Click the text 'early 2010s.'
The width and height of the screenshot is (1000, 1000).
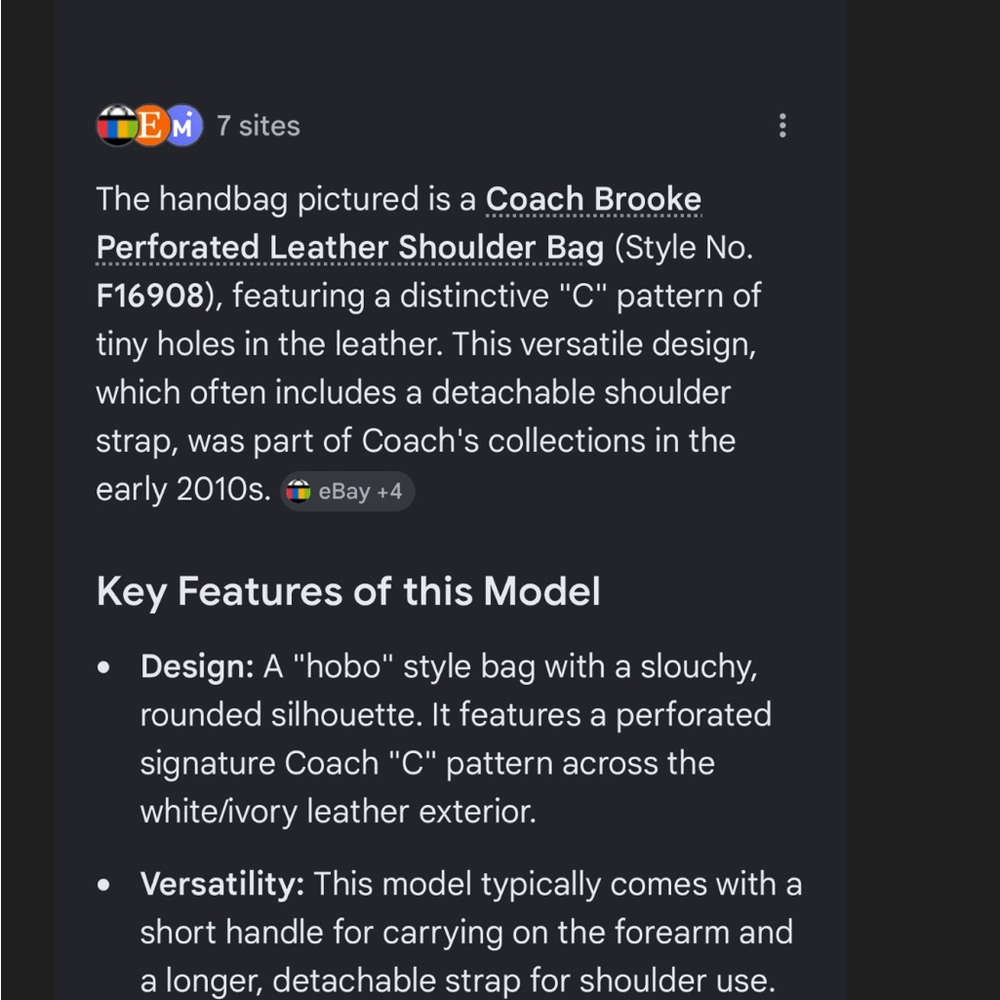[x=184, y=490]
